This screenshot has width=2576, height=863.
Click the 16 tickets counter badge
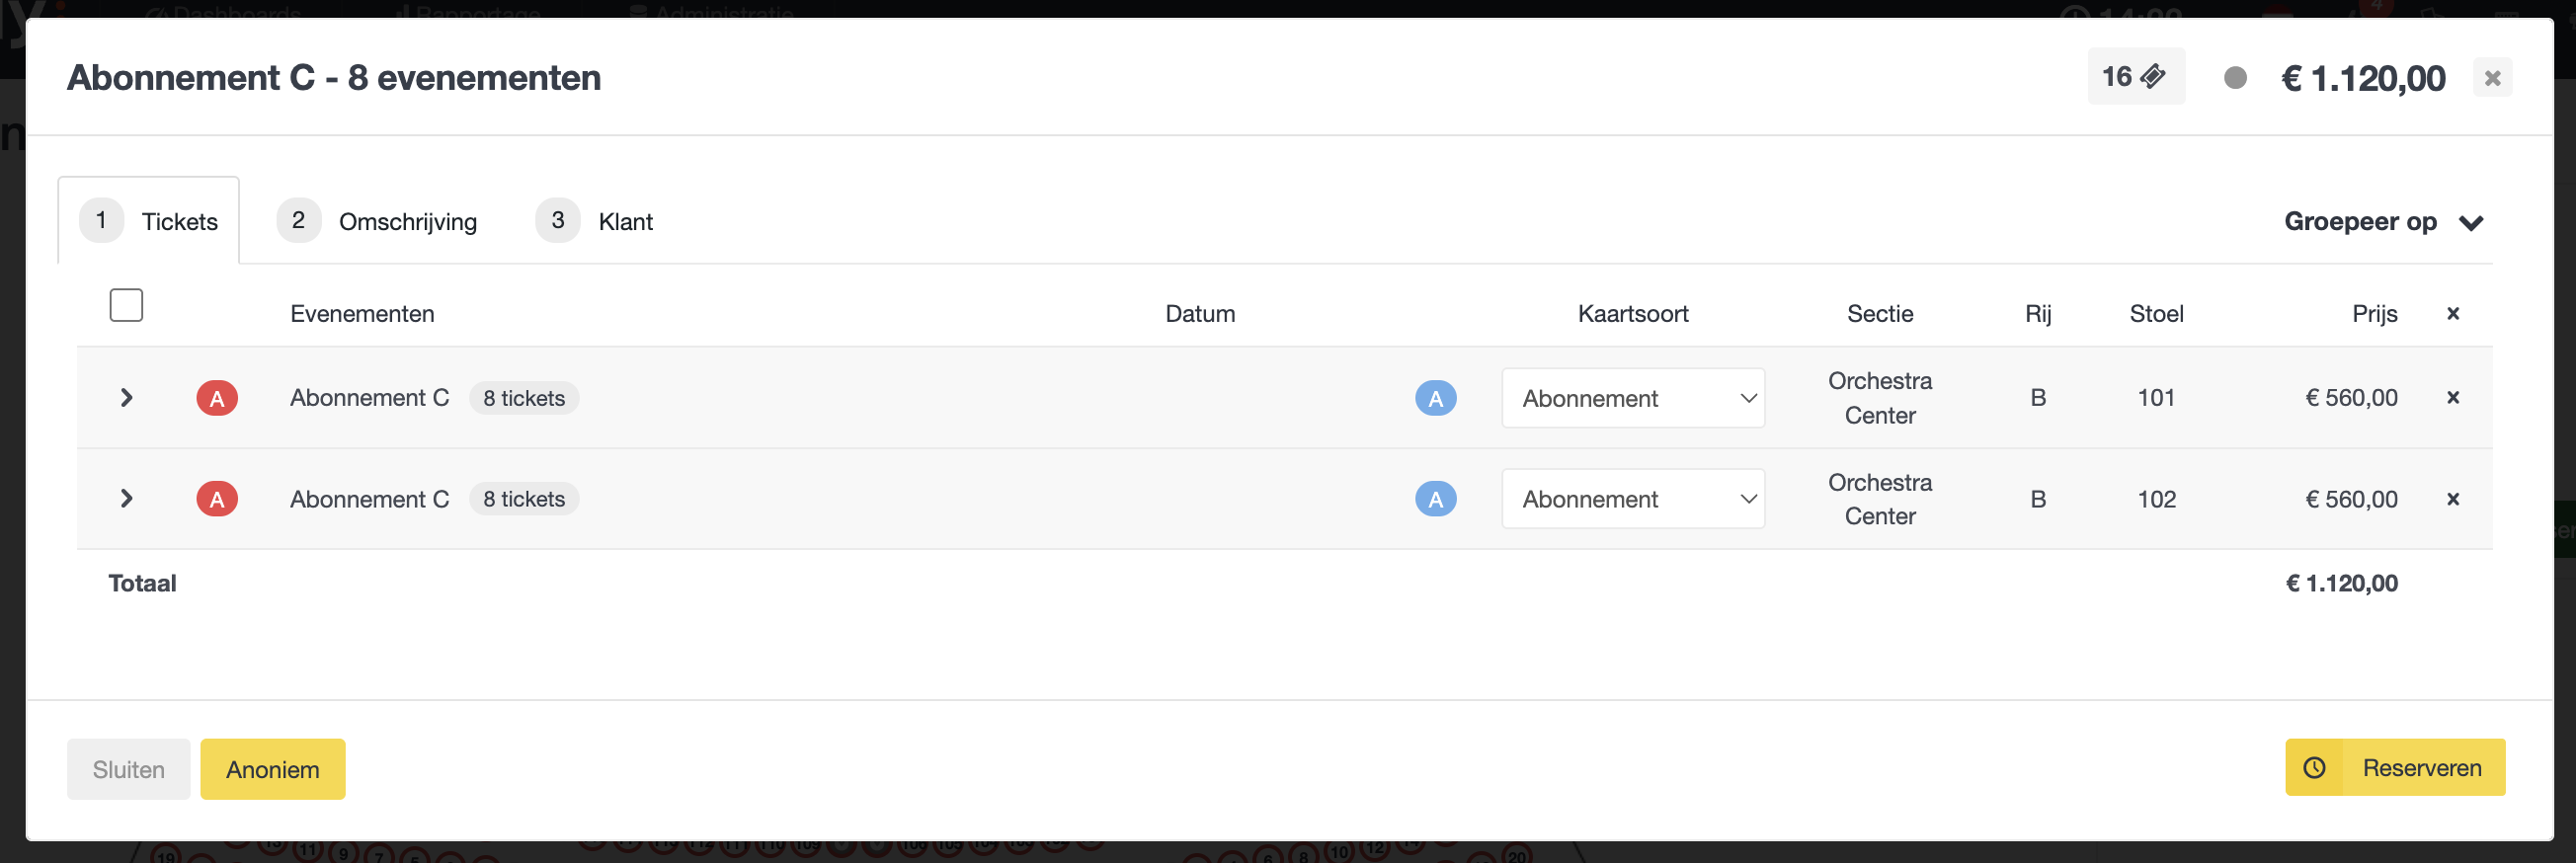tap(2135, 77)
